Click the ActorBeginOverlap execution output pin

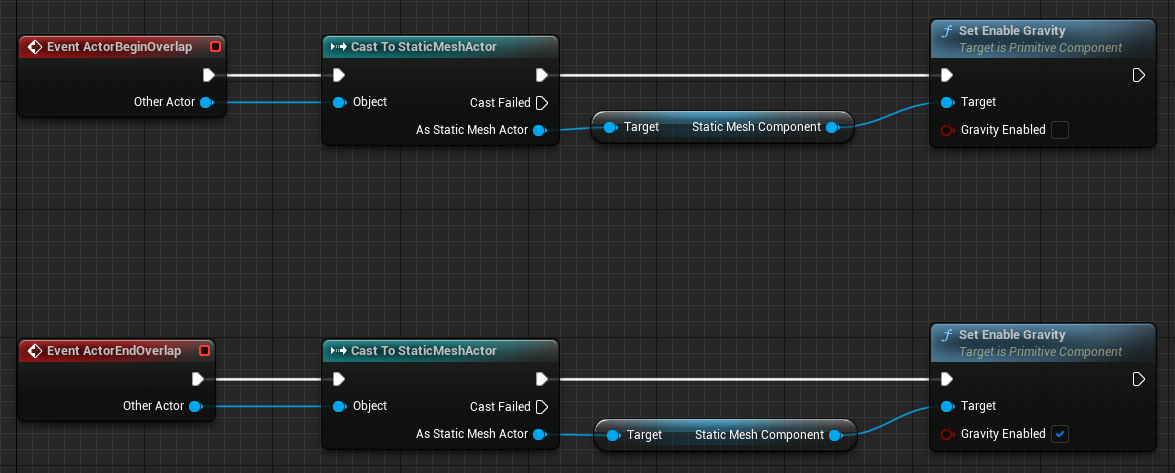(209, 75)
